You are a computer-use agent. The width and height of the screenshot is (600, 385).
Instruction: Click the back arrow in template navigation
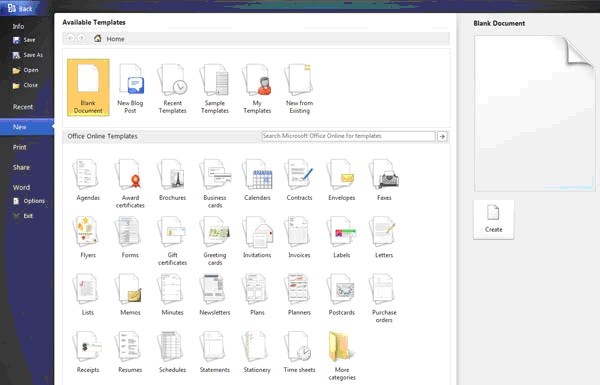click(70, 38)
